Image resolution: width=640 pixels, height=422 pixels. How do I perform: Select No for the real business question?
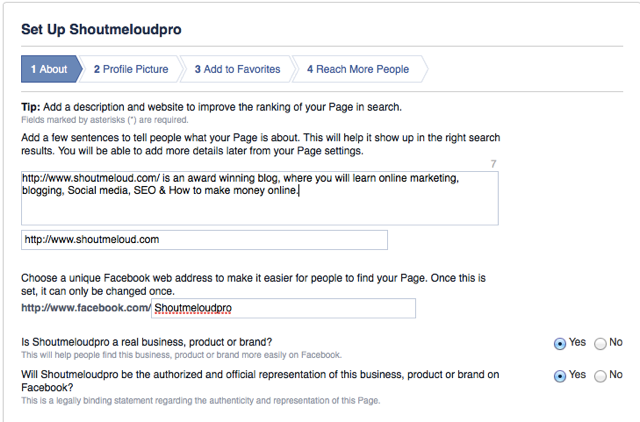(x=600, y=343)
